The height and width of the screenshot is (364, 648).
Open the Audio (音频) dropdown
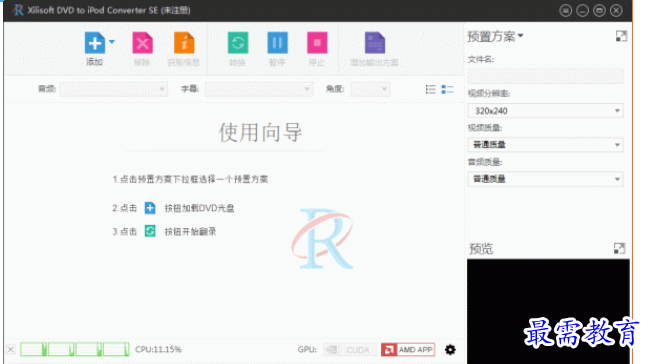click(114, 89)
